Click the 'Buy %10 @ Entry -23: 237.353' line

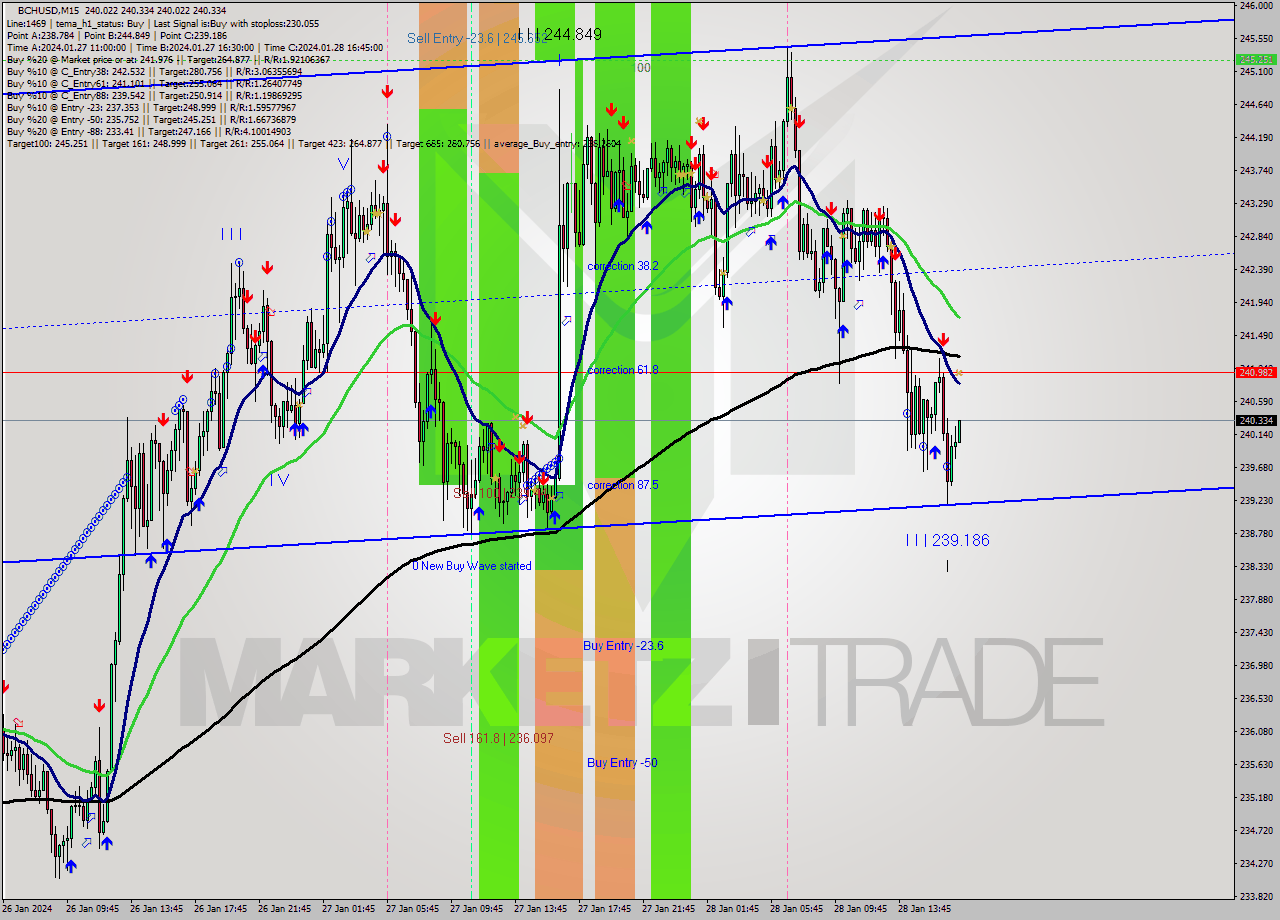pos(150,107)
